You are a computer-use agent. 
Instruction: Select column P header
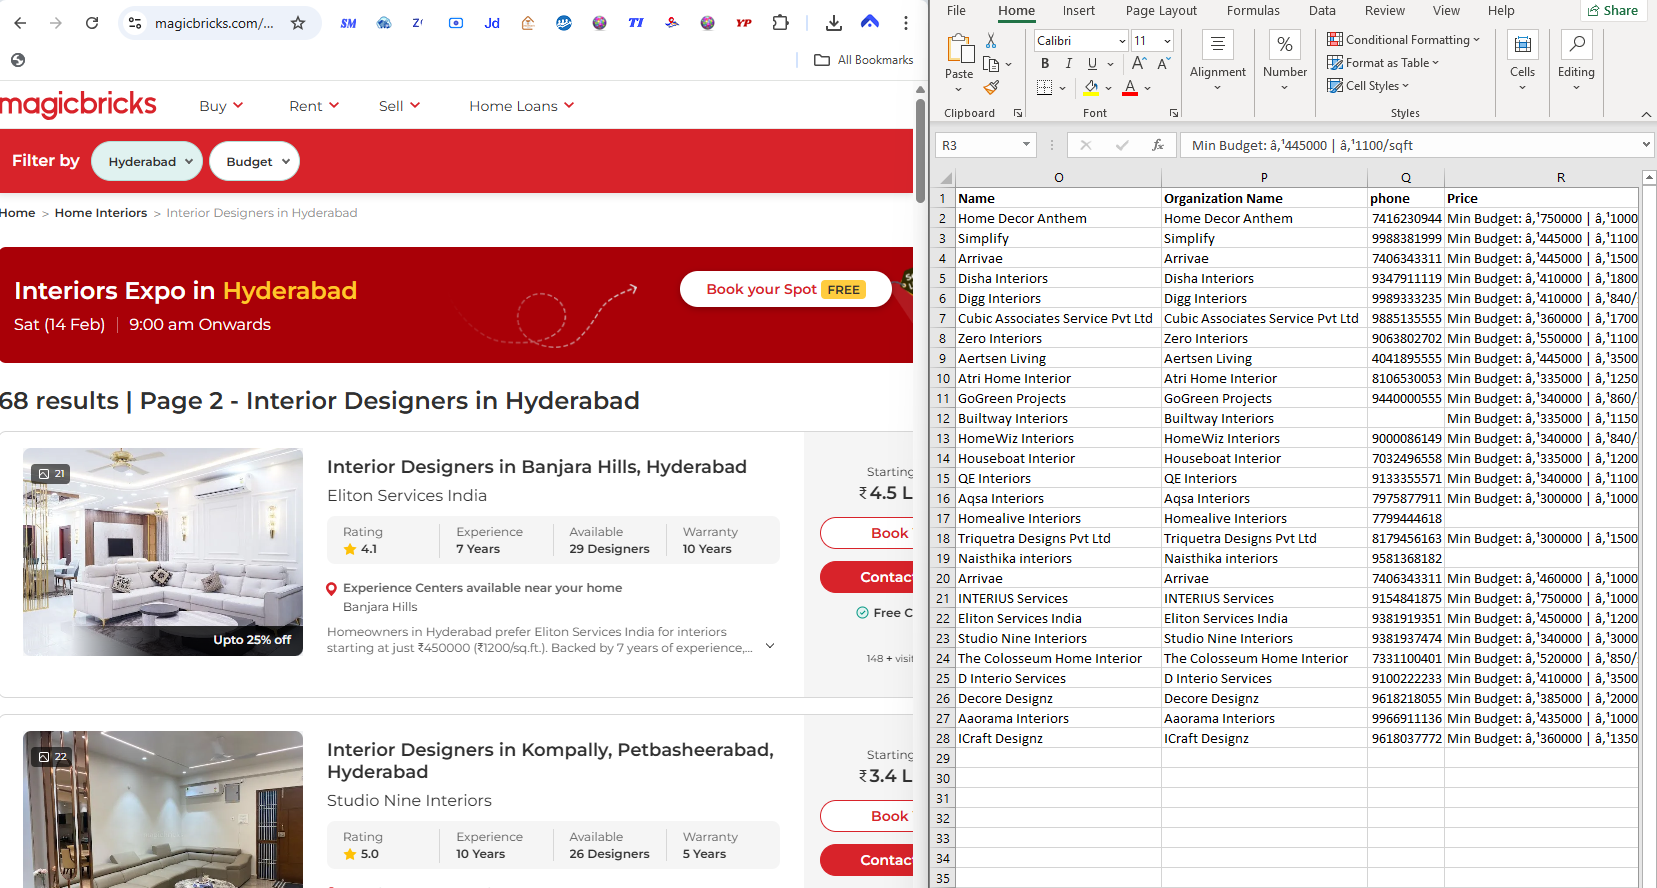(1264, 178)
